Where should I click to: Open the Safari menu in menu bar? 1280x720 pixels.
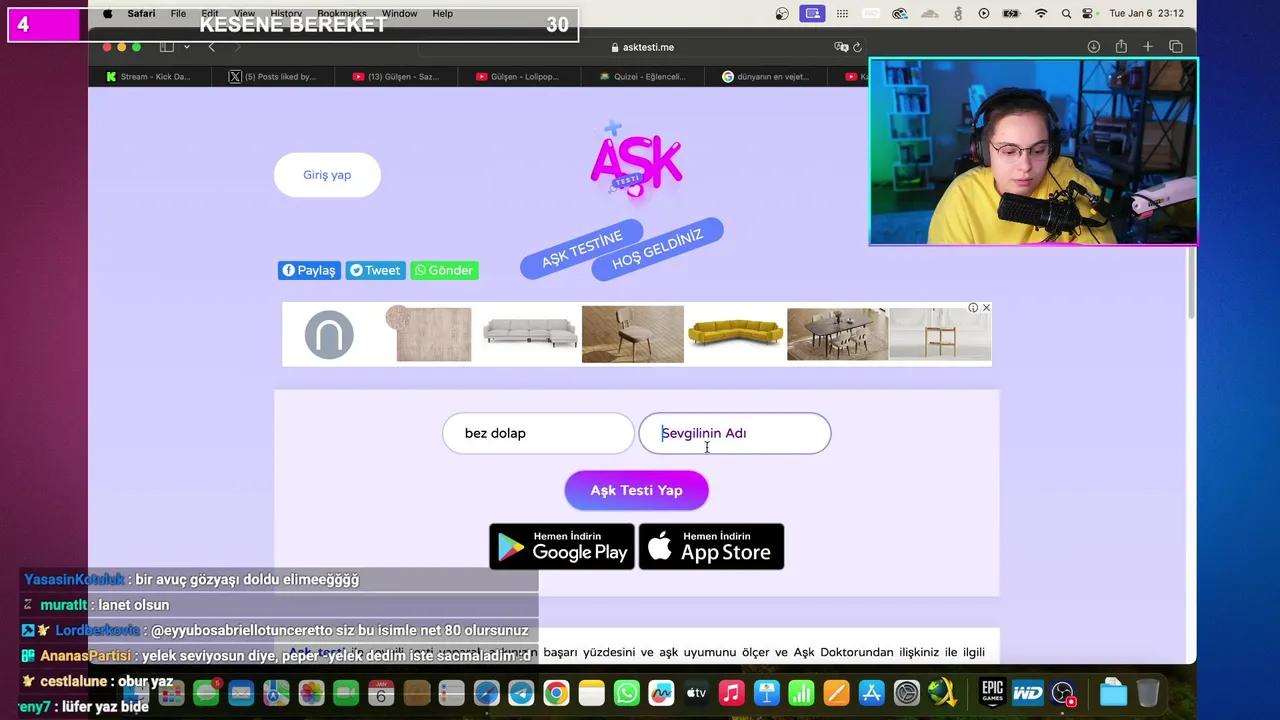coord(141,13)
